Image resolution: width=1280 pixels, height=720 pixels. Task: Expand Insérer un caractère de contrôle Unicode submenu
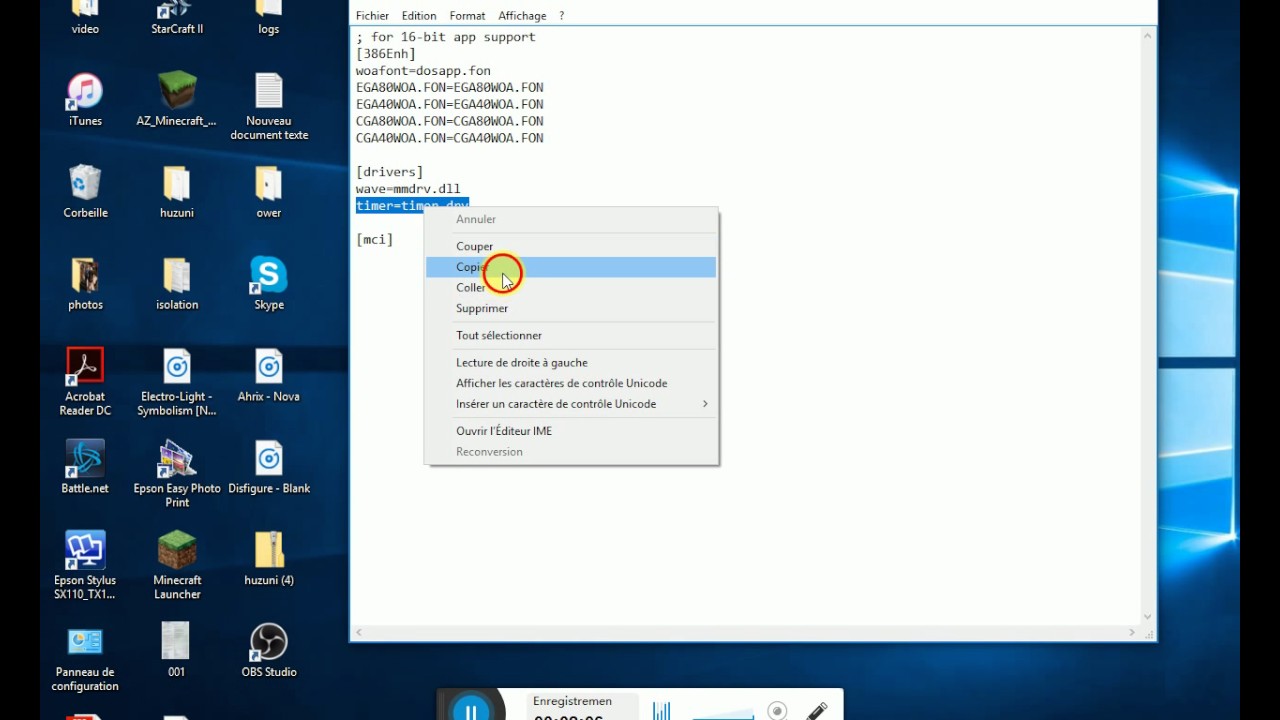[x=571, y=404]
